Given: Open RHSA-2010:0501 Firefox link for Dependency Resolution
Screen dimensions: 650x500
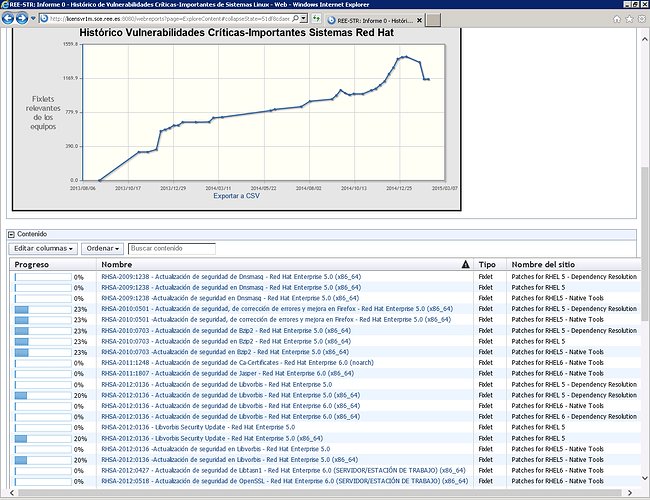Looking at the screenshot, I should (x=277, y=308).
